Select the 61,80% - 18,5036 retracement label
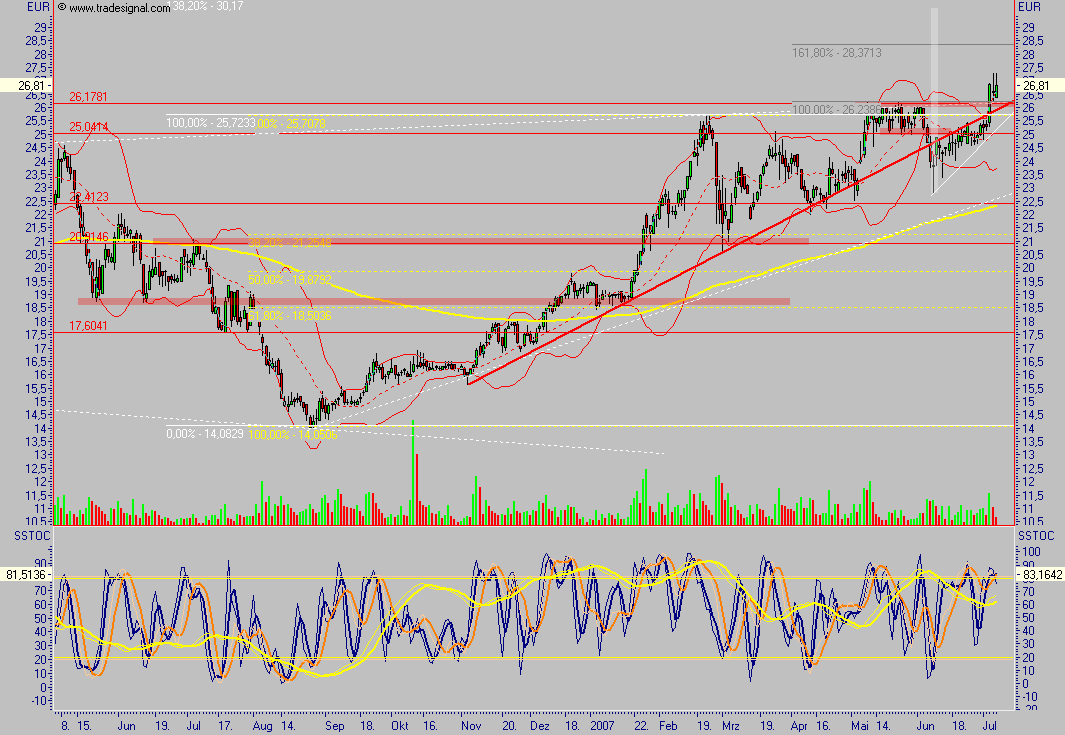This screenshot has width=1065, height=735. coord(290,316)
